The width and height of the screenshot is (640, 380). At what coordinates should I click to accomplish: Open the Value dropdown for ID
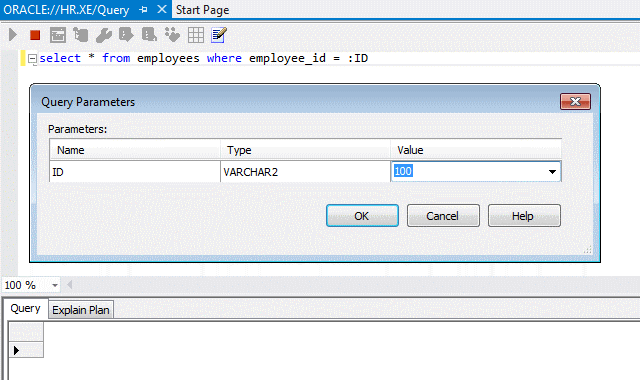(x=552, y=172)
